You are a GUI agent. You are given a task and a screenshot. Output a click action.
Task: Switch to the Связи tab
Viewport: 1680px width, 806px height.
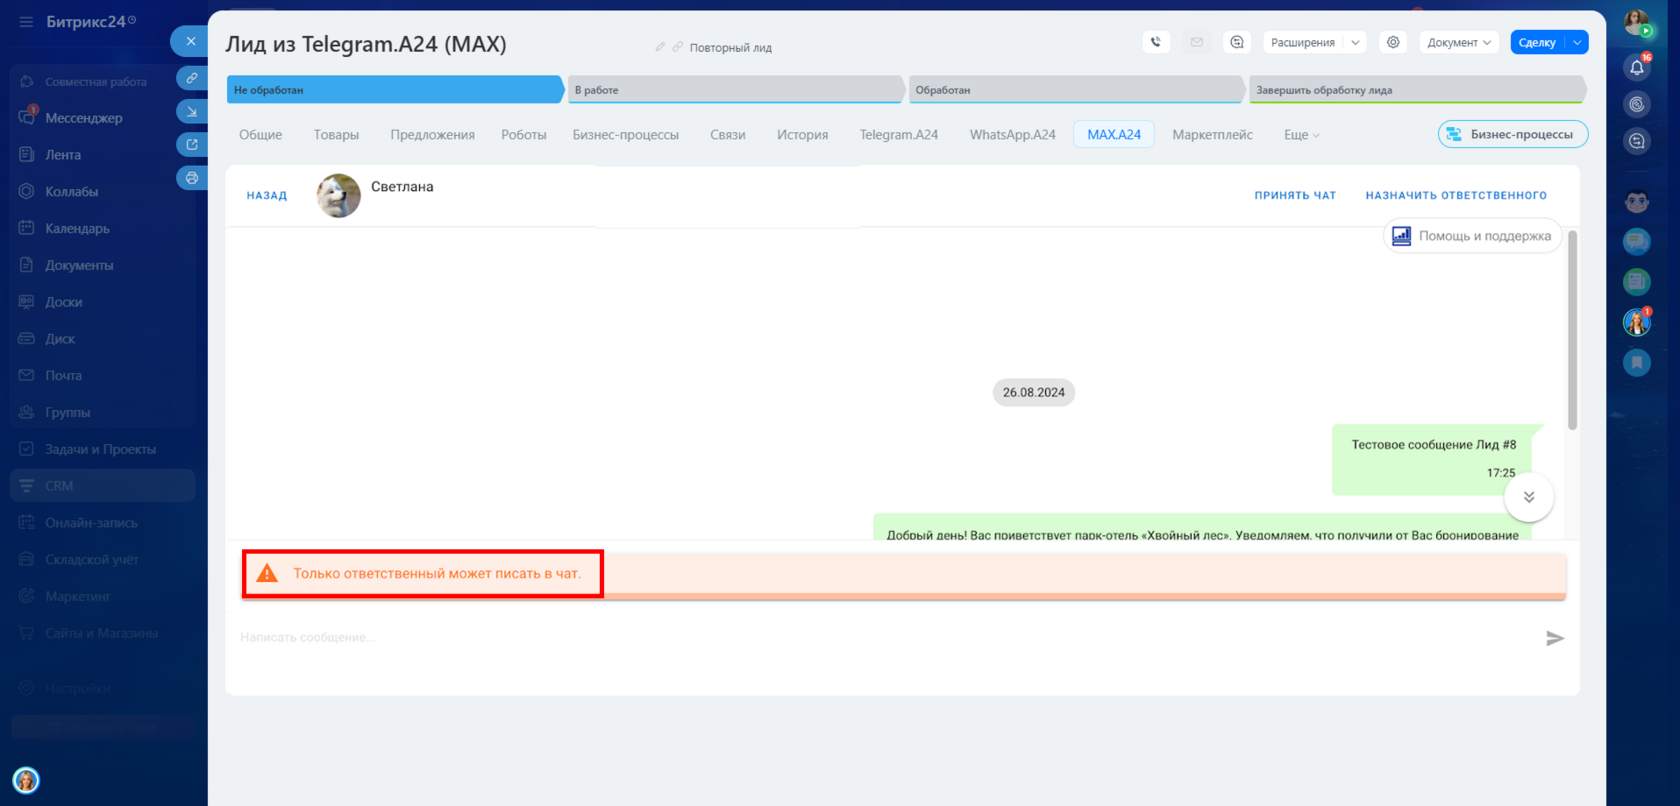(728, 135)
